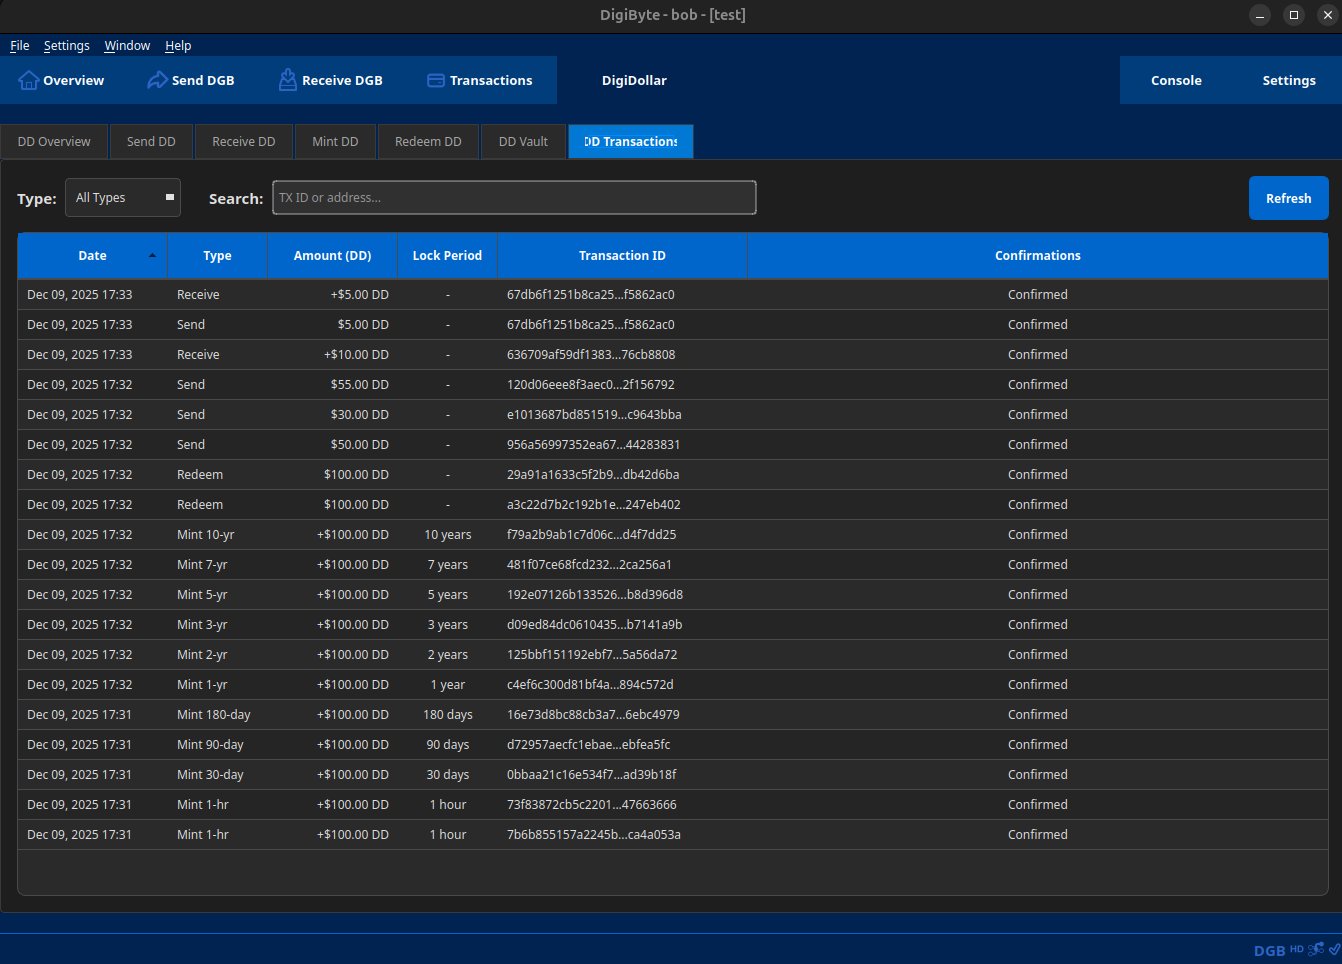Click the Transactions card icon
The width and height of the screenshot is (1342, 964).
pos(436,81)
